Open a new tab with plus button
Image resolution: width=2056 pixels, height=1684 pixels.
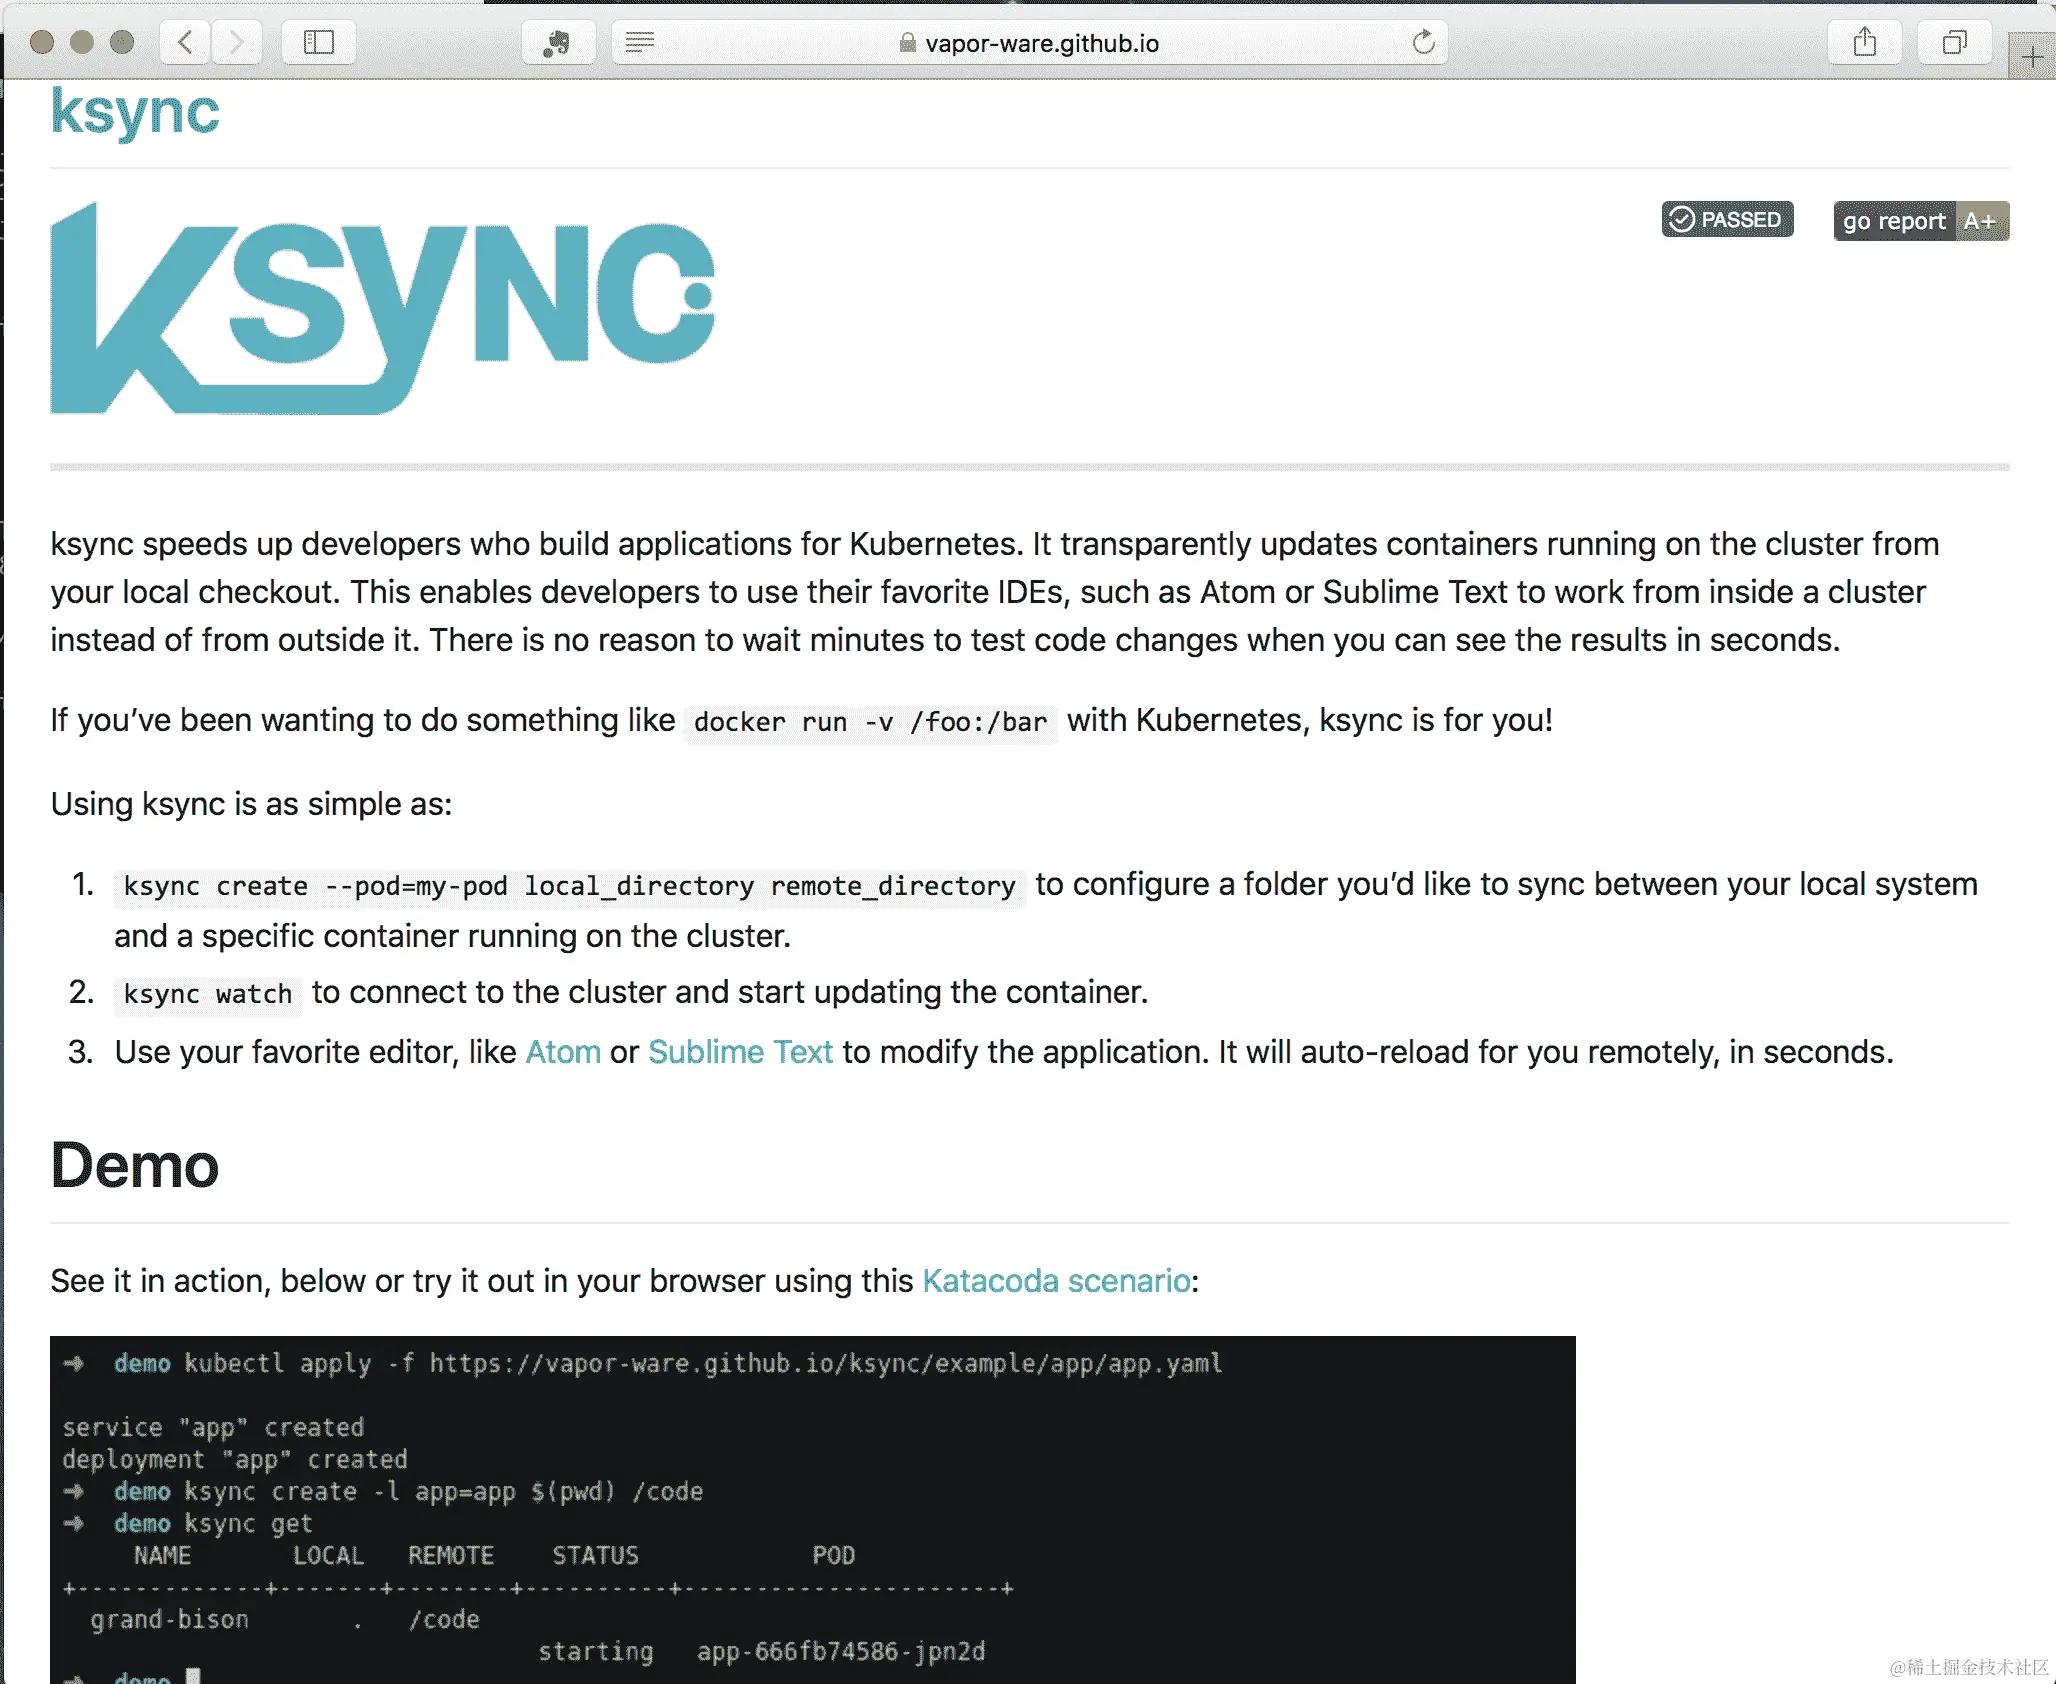point(2032,57)
